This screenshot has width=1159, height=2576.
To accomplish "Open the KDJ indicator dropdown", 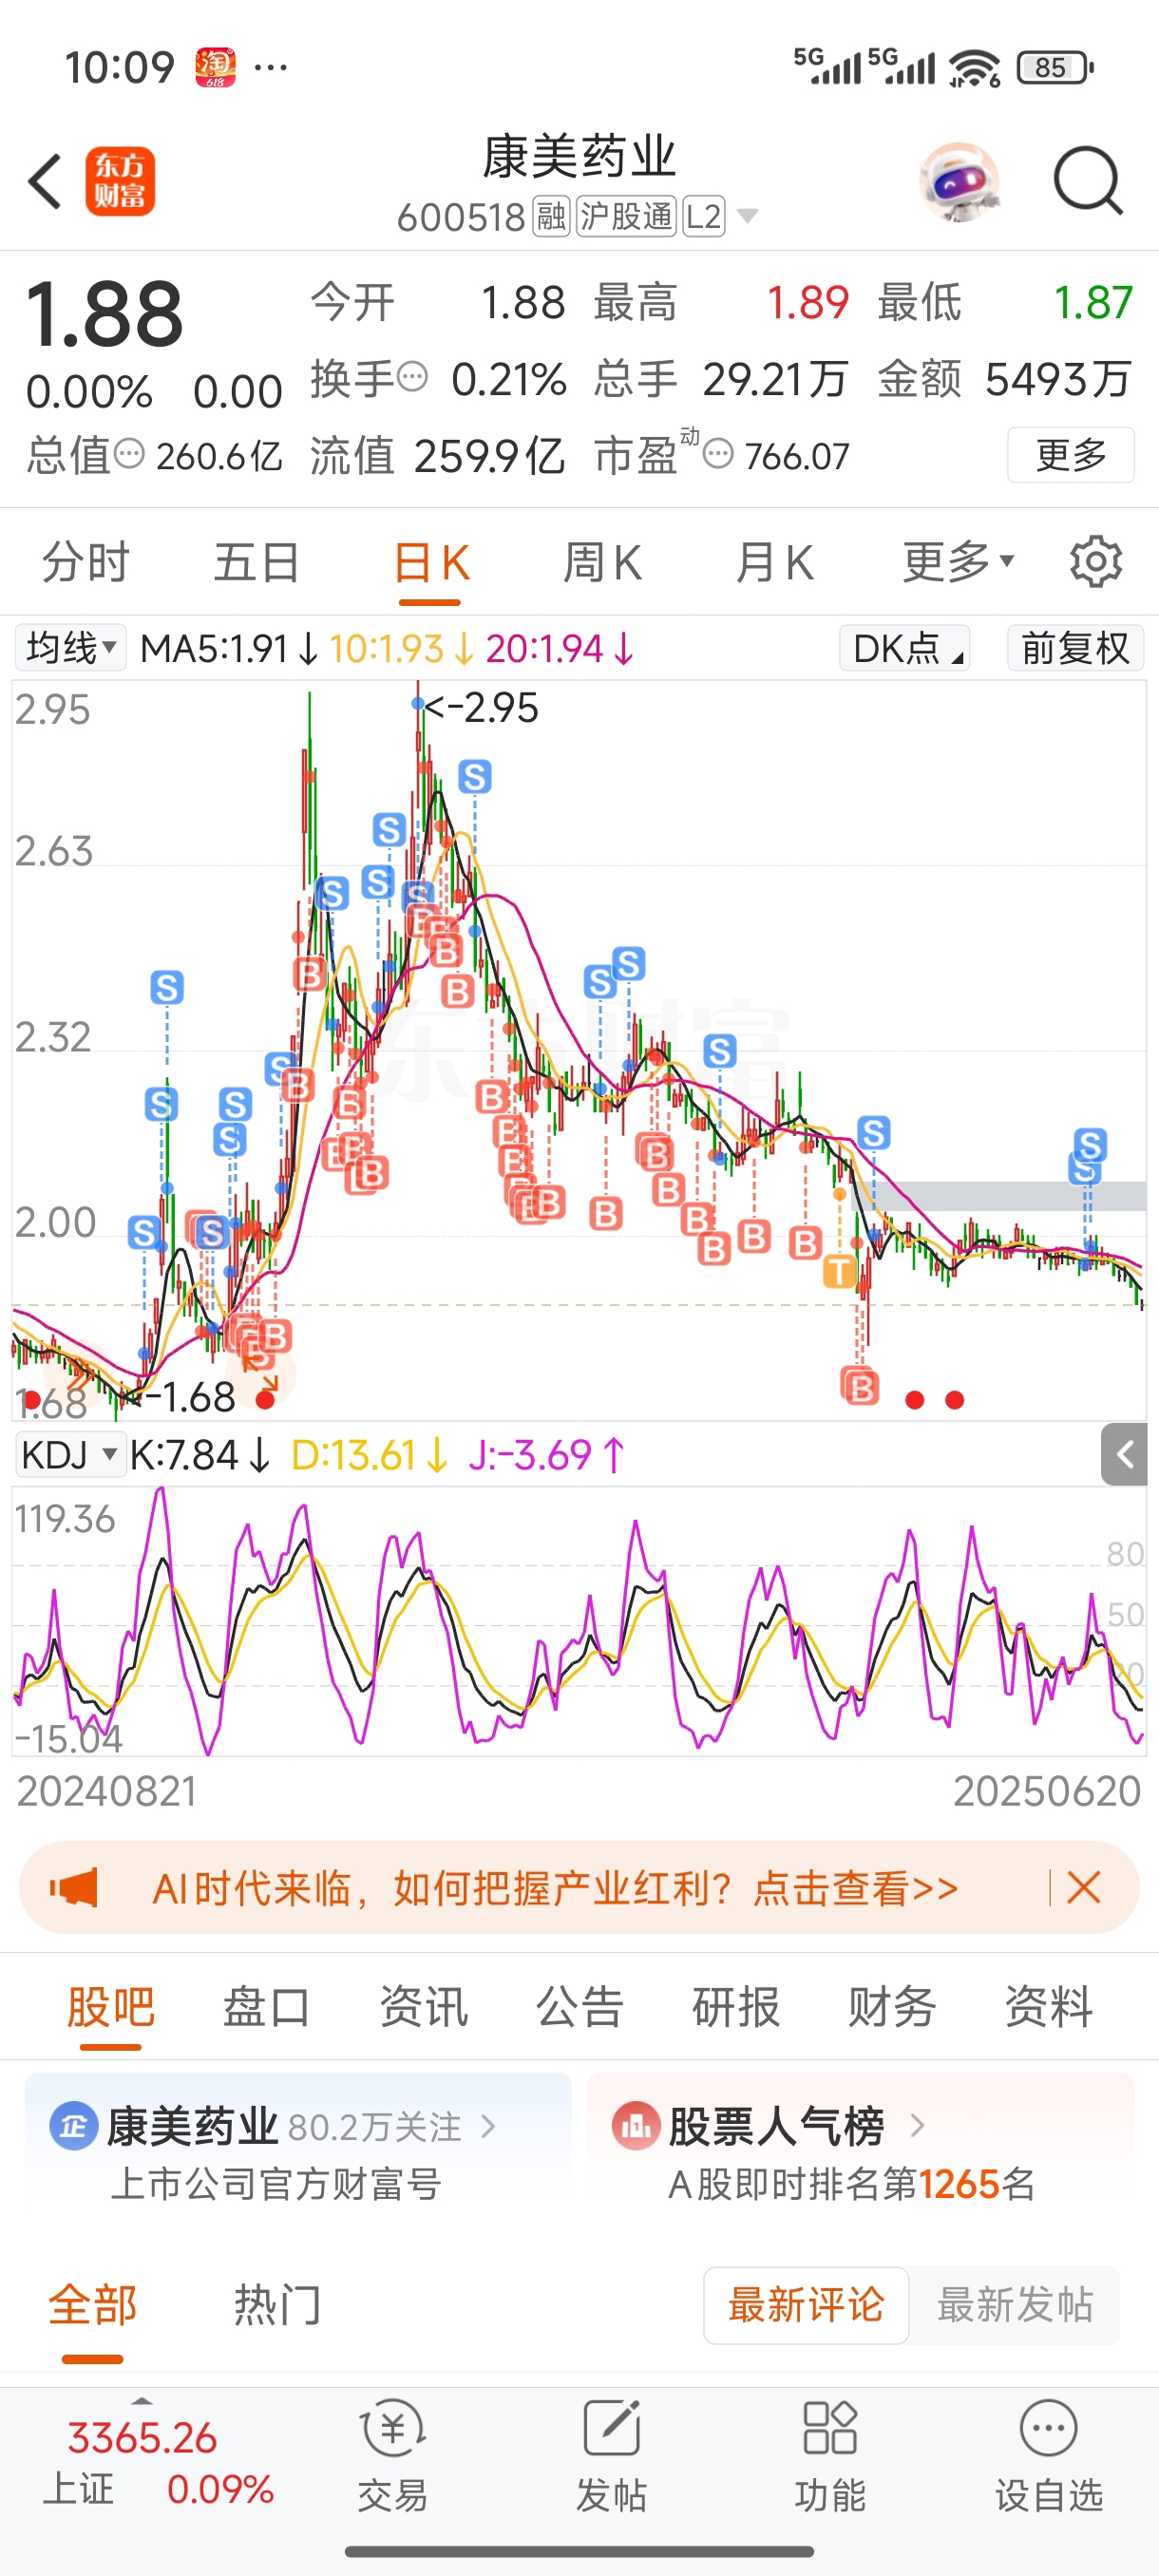I will click(70, 1454).
